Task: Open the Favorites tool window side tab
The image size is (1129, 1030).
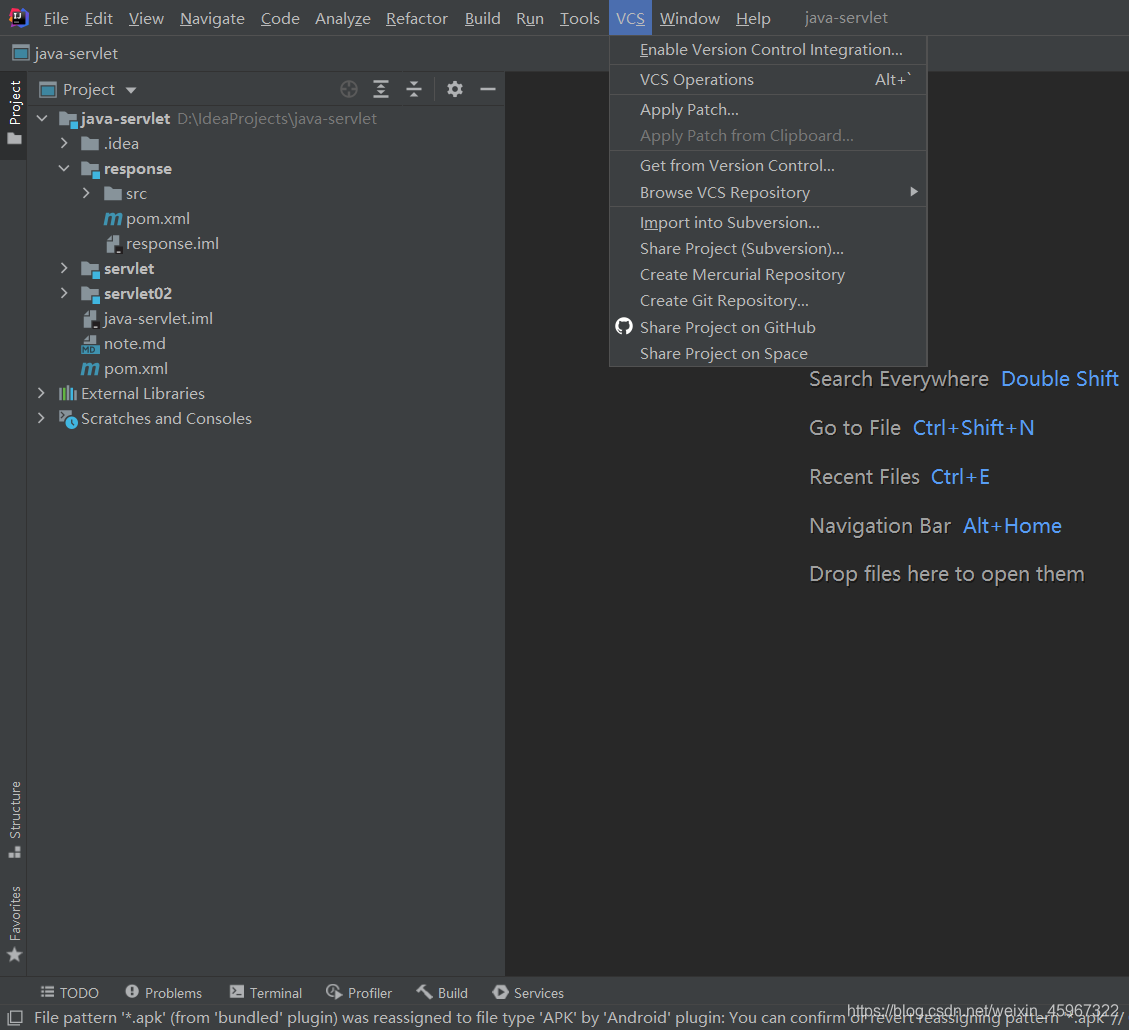Action: [14, 924]
